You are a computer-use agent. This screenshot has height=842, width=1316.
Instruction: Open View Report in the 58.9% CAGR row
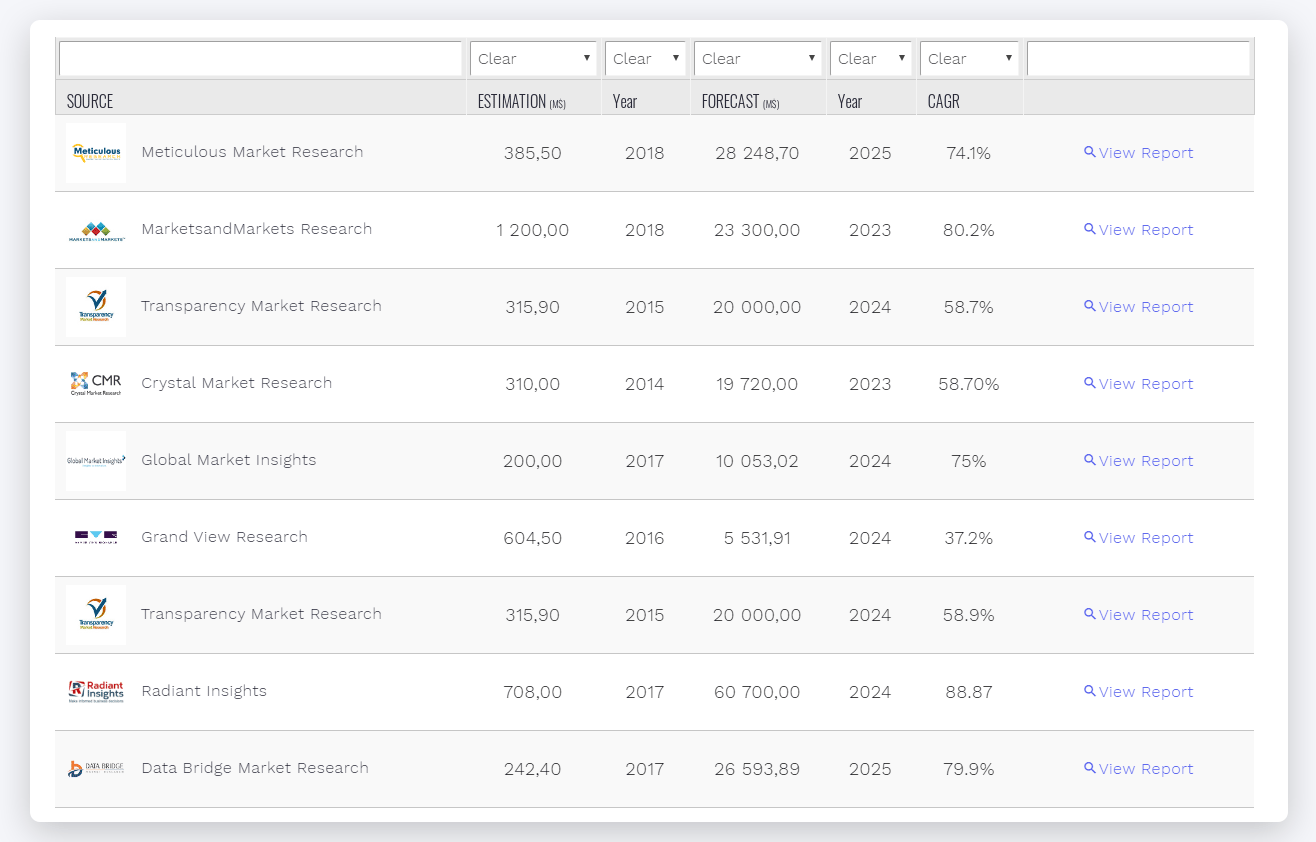(x=1139, y=615)
